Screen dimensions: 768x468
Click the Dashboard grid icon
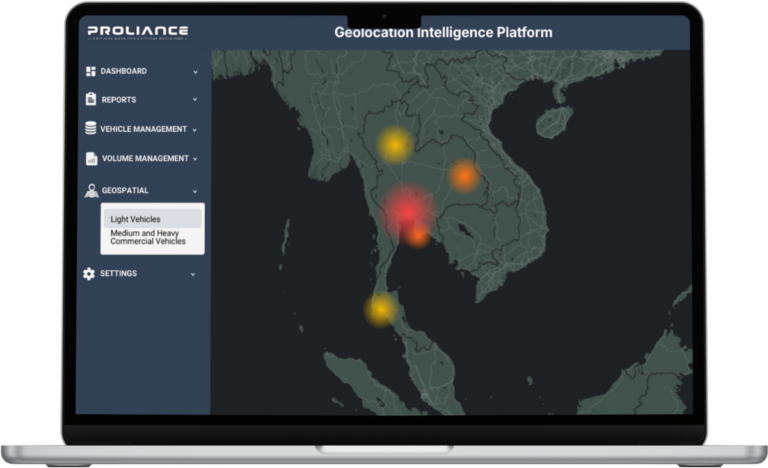(x=91, y=72)
